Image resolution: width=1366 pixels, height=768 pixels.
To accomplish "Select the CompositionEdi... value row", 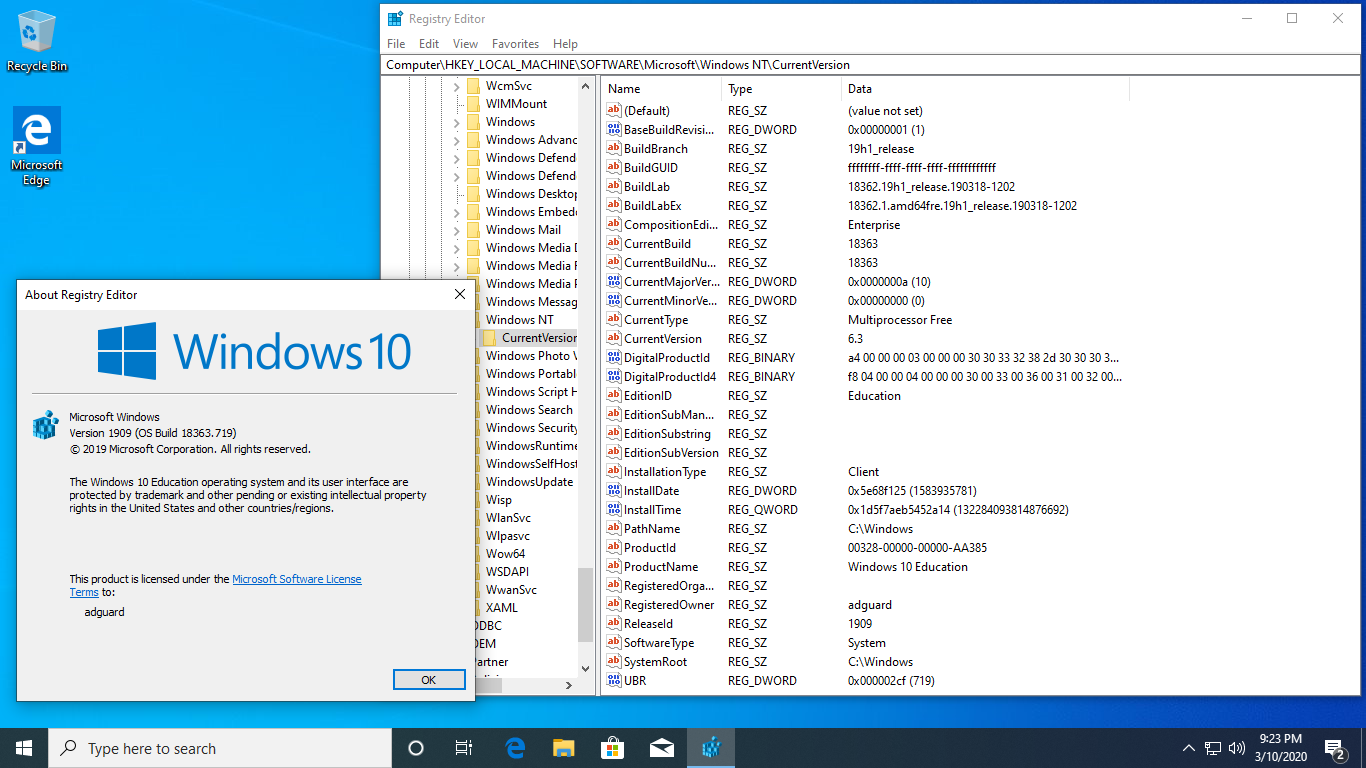I will tap(867, 225).
